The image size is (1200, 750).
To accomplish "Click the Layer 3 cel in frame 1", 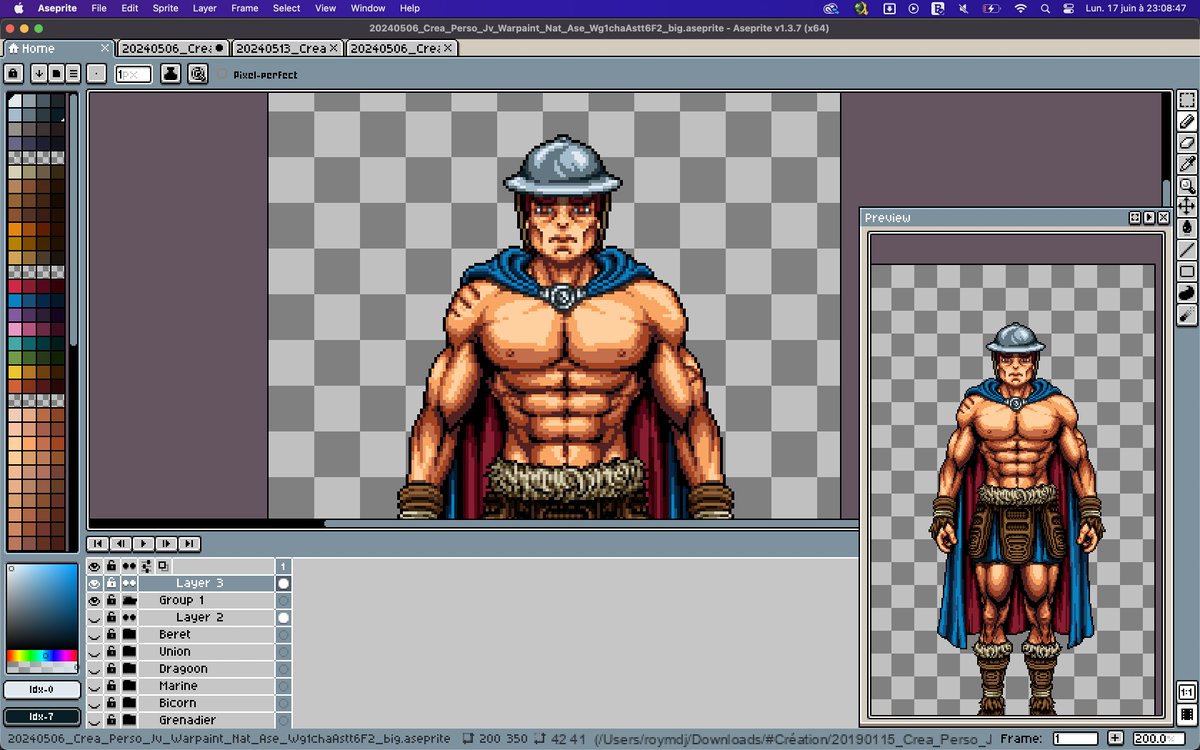I will click(283, 583).
